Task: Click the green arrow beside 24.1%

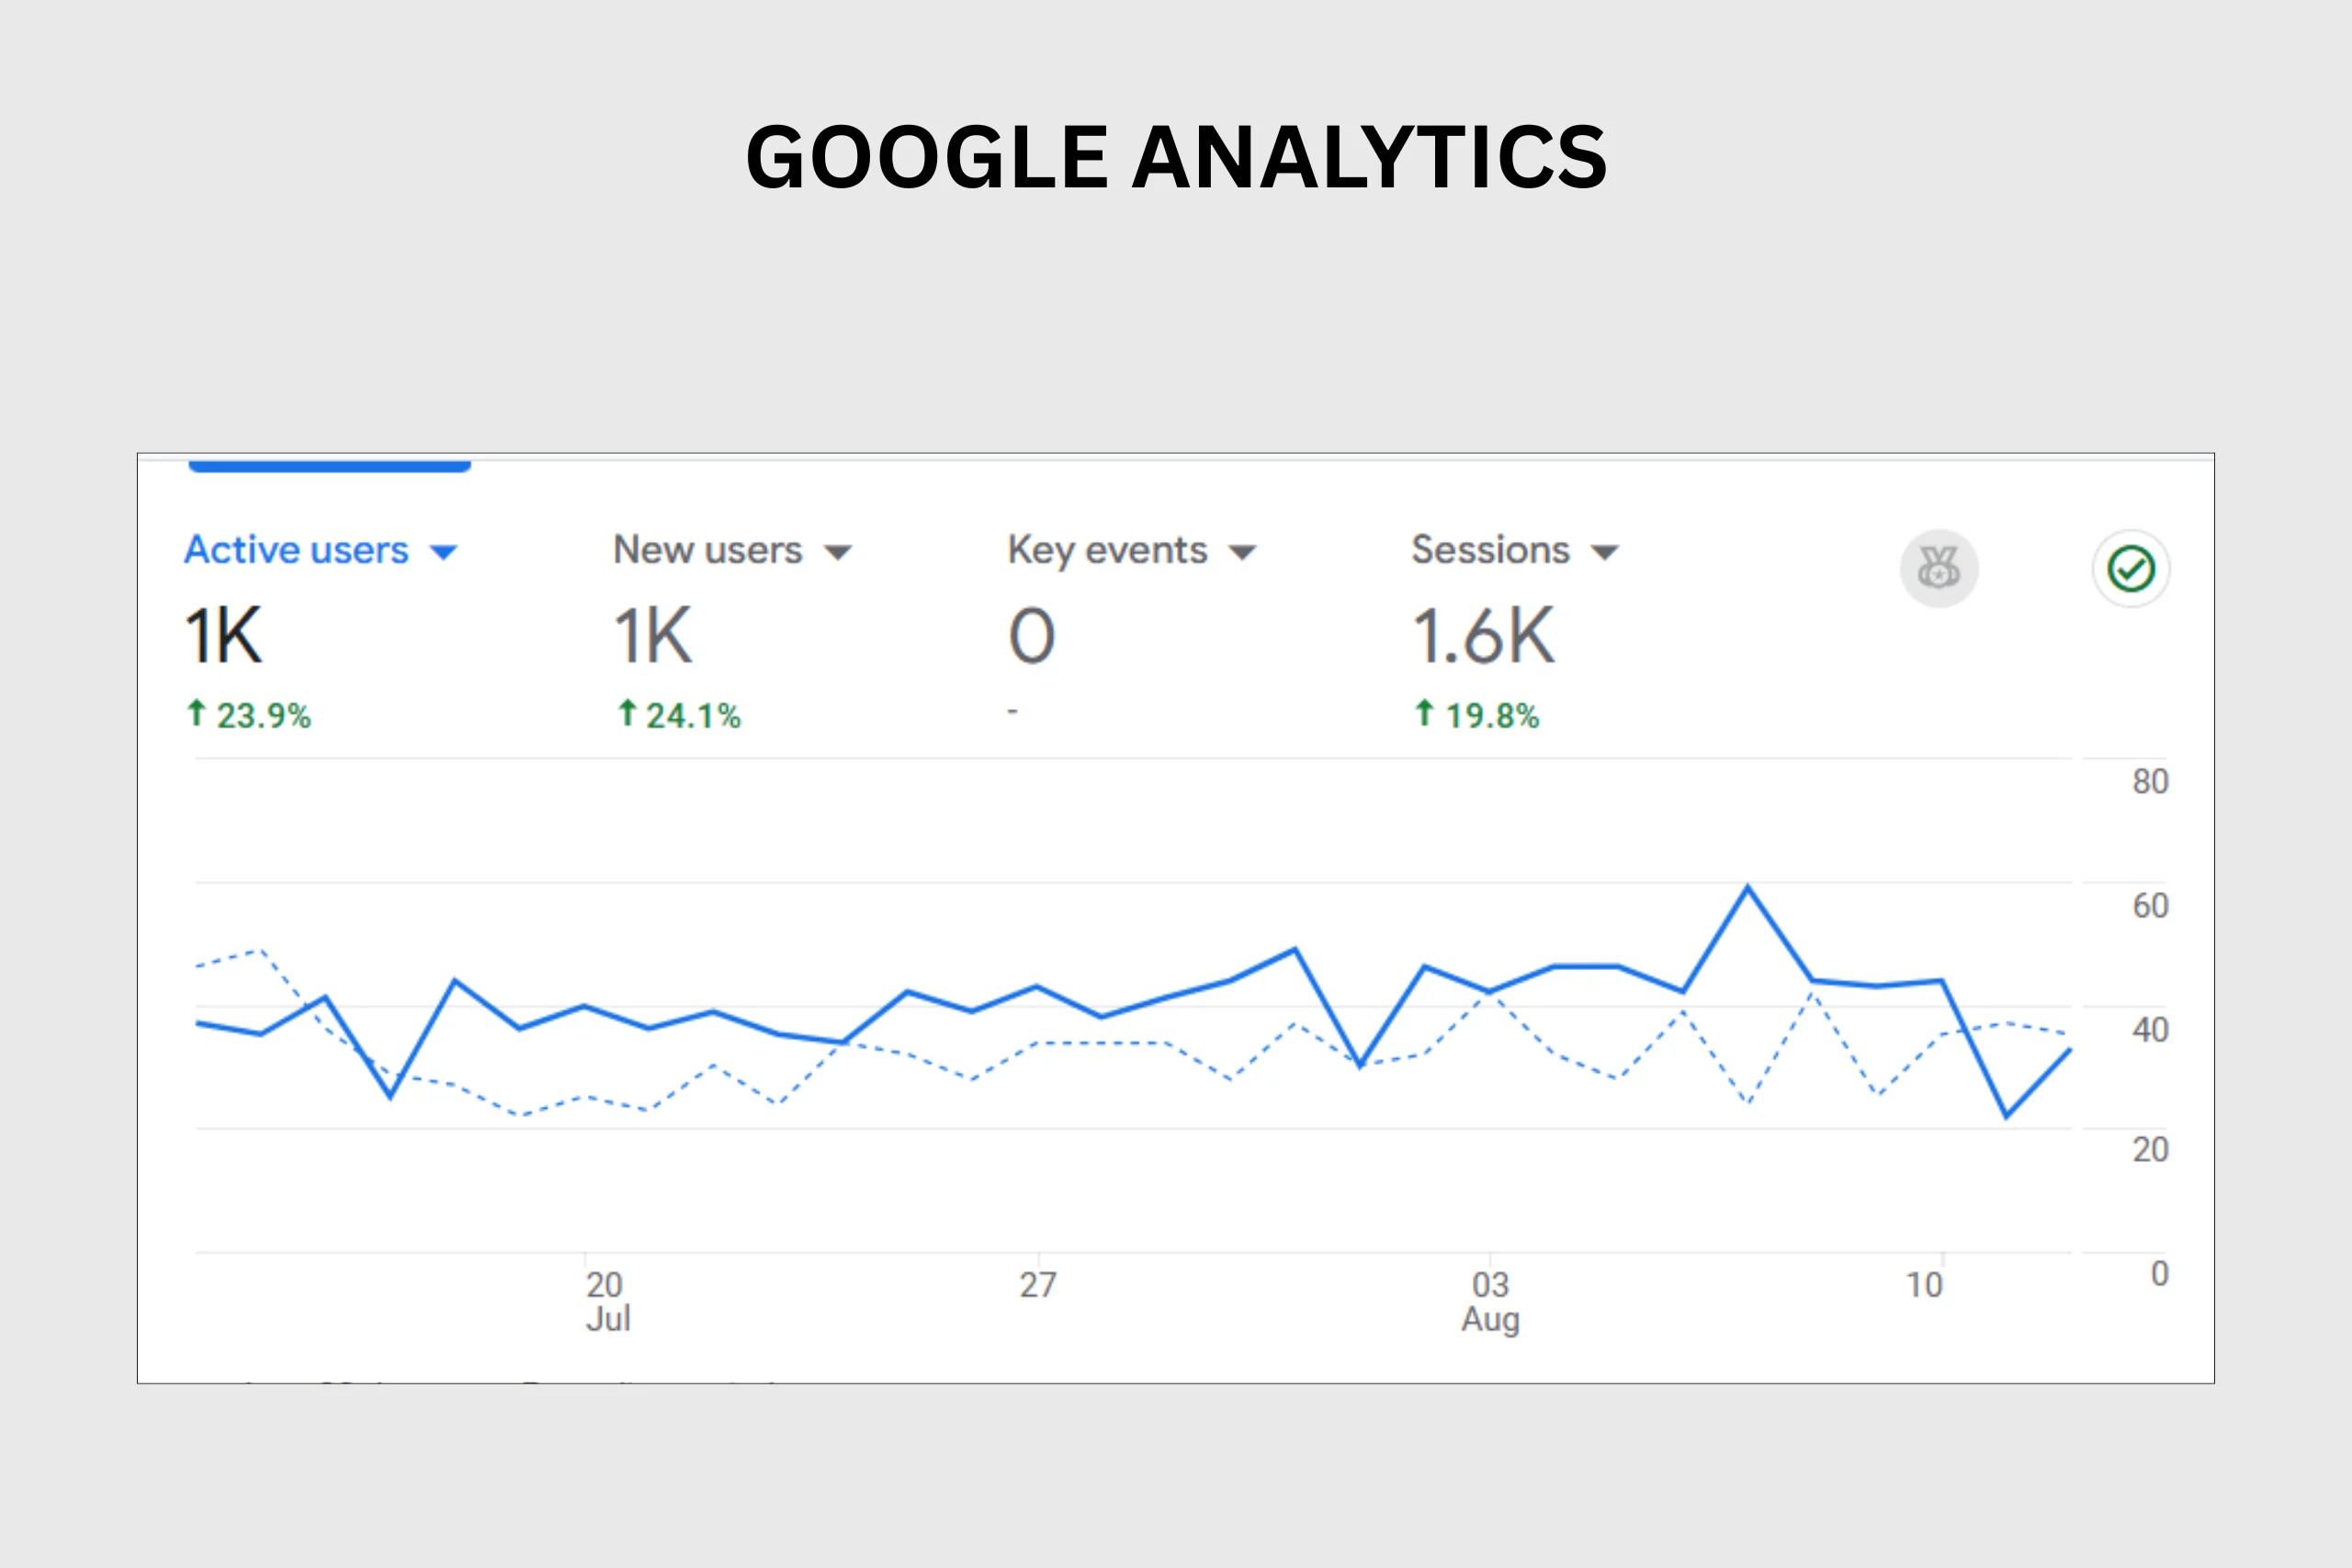Action: pos(627,713)
